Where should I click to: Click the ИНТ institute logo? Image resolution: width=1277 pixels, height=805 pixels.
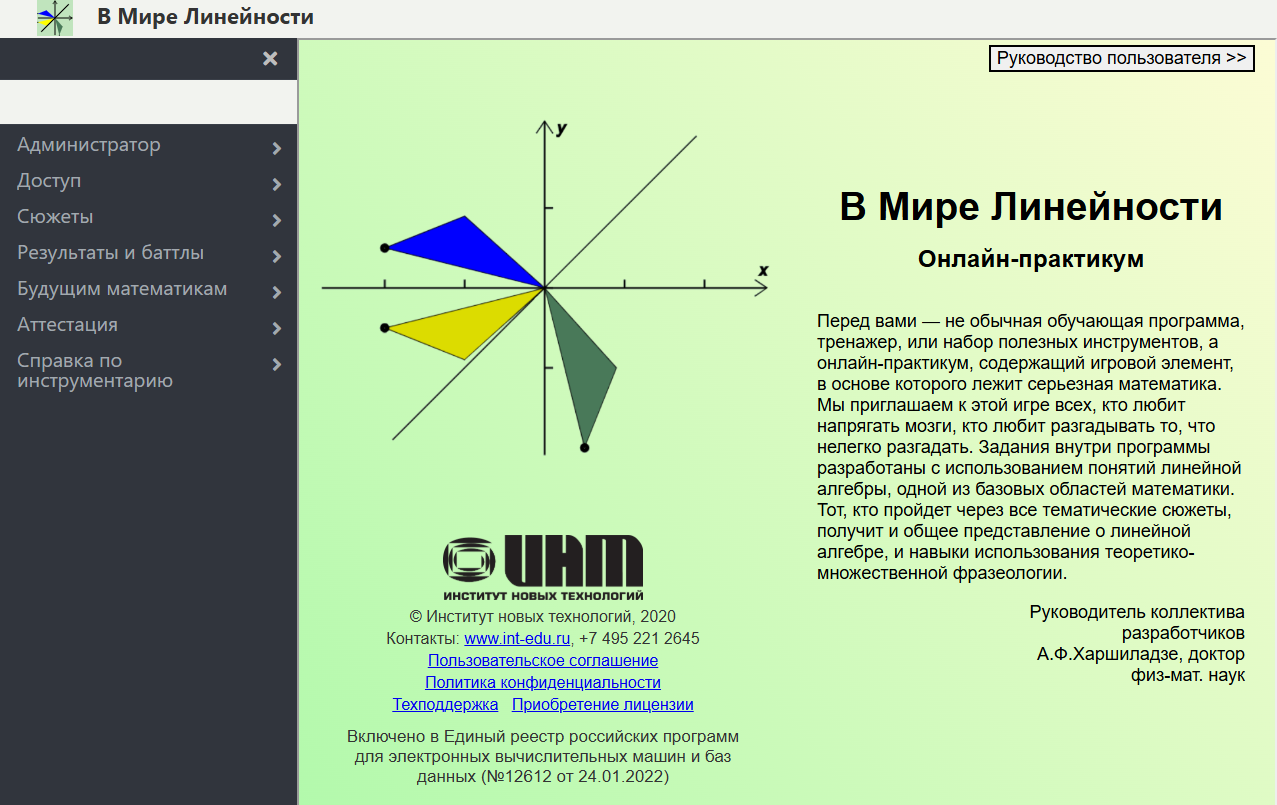(543, 566)
